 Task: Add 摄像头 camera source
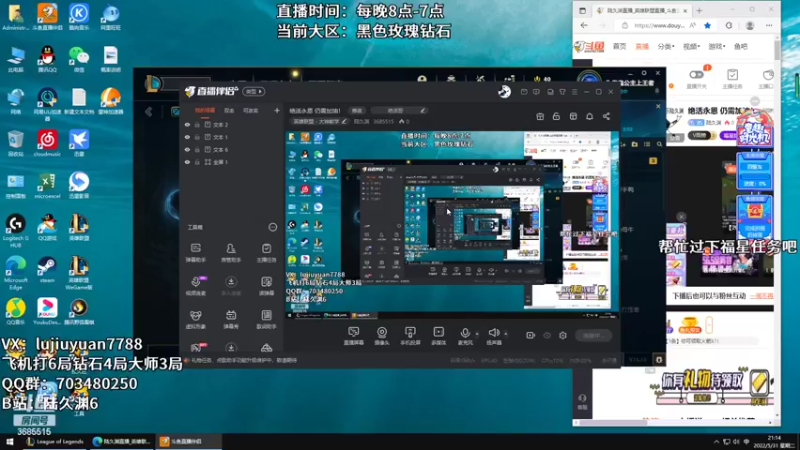[x=382, y=336]
